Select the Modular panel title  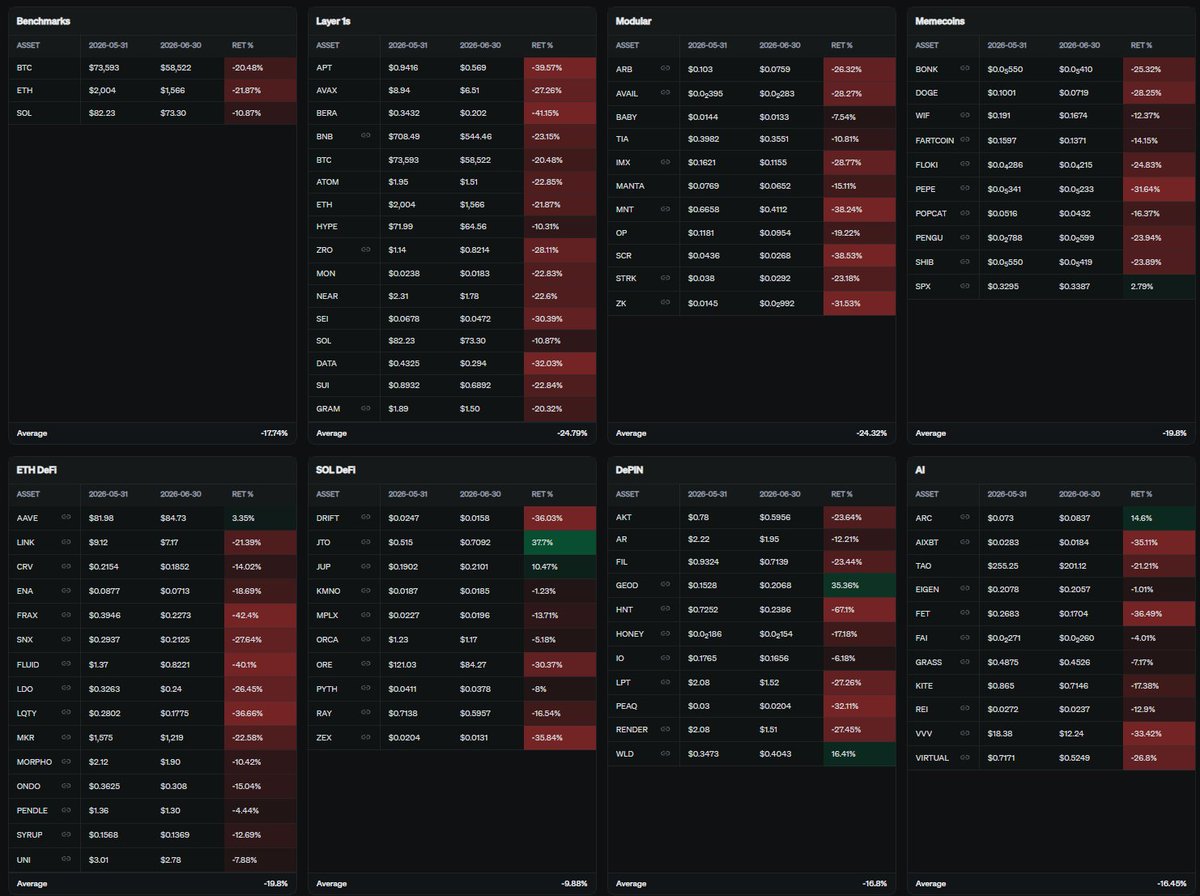click(x=633, y=20)
